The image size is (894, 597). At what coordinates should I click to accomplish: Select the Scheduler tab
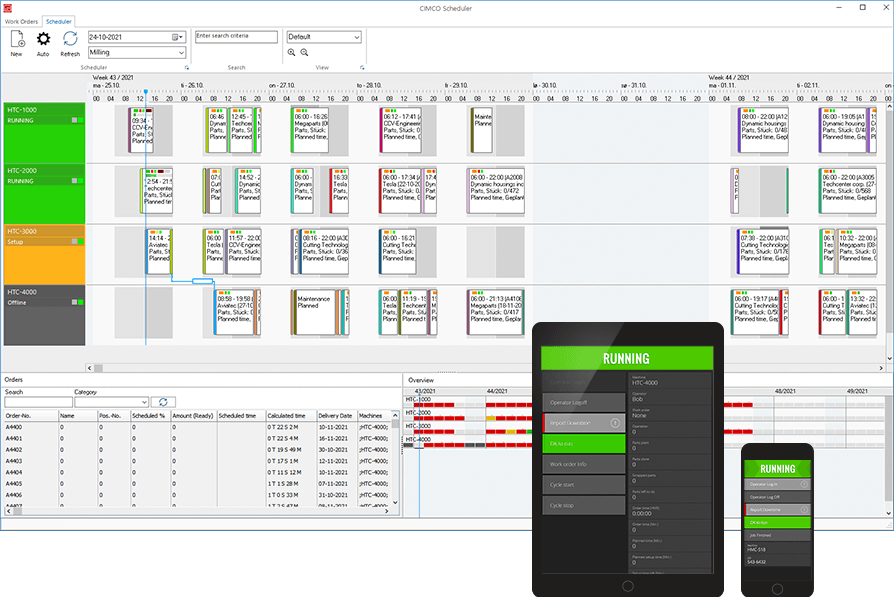(59, 22)
